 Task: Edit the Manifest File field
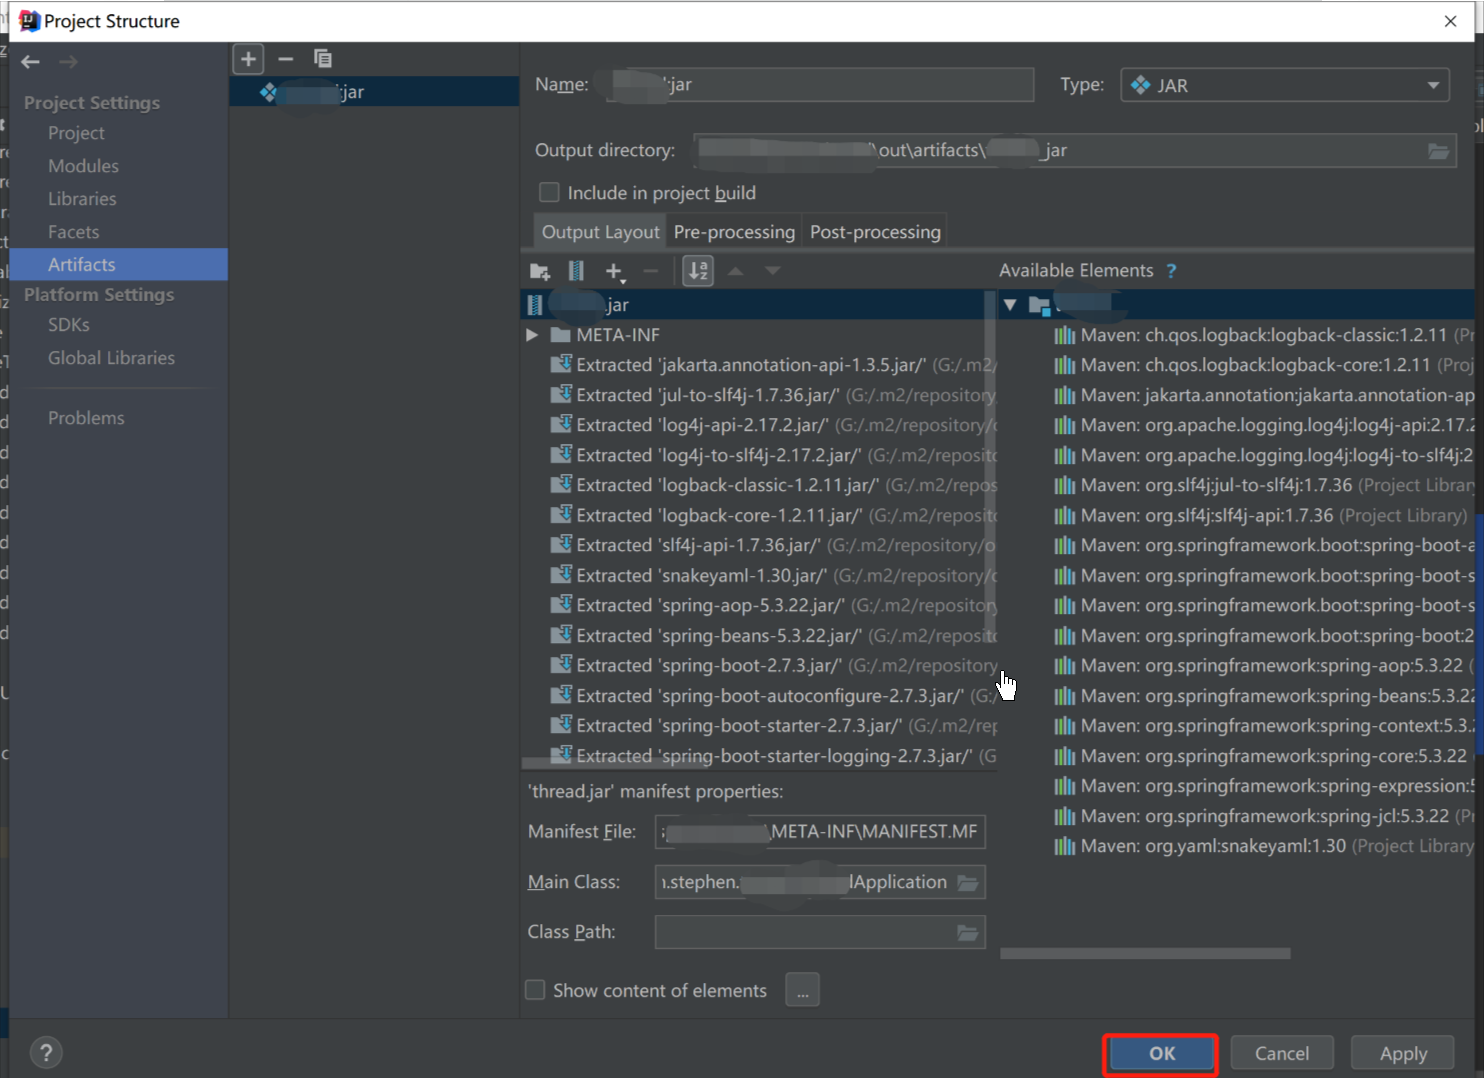coord(820,832)
